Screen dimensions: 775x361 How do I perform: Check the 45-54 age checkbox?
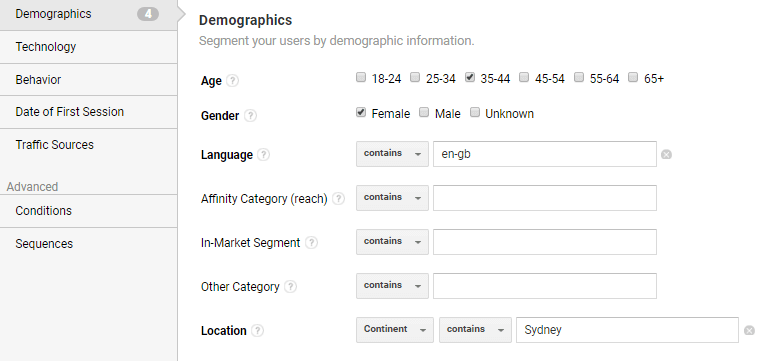pyautogui.click(x=524, y=77)
